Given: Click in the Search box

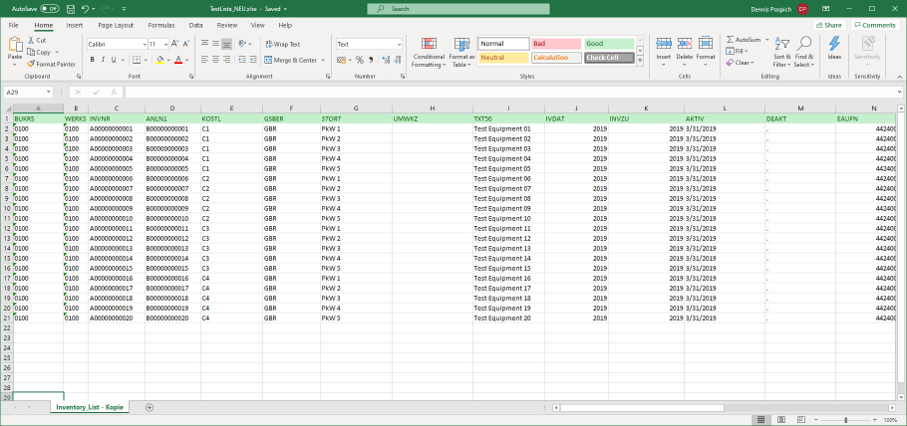Looking at the screenshot, I should (x=458, y=9).
